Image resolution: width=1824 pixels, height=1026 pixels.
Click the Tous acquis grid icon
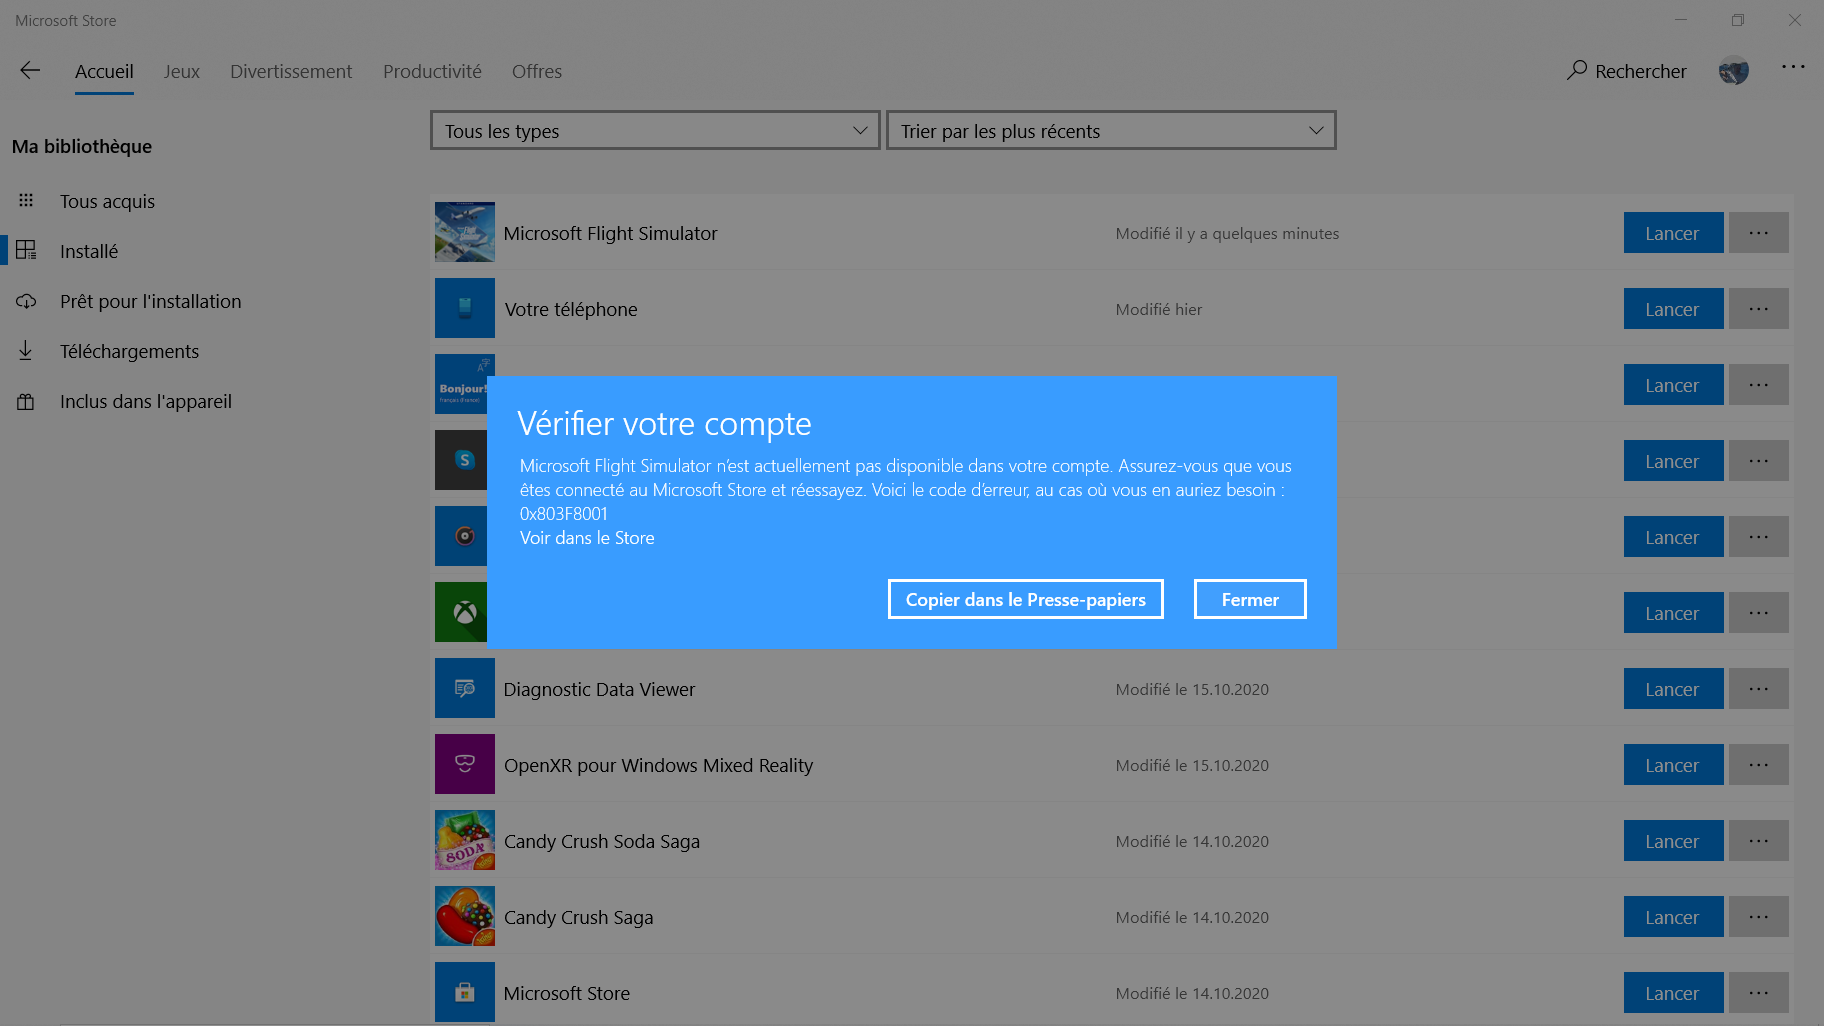(26, 200)
